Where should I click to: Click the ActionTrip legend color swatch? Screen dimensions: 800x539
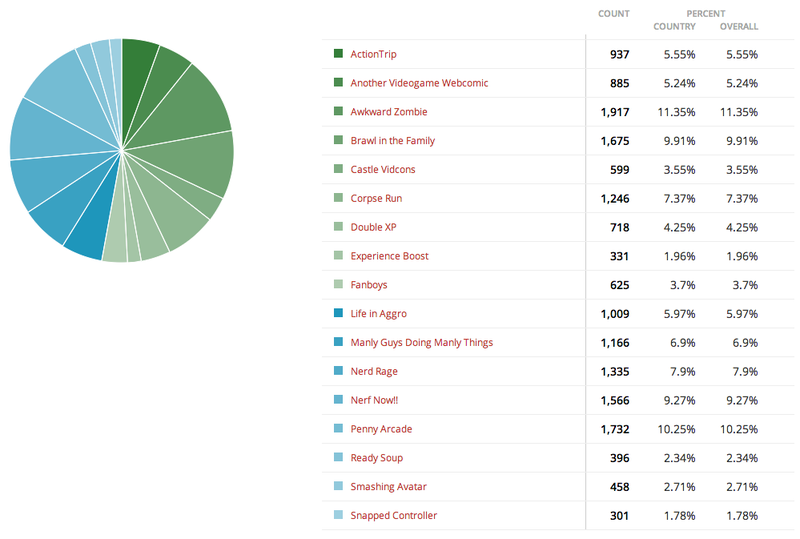click(338, 53)
